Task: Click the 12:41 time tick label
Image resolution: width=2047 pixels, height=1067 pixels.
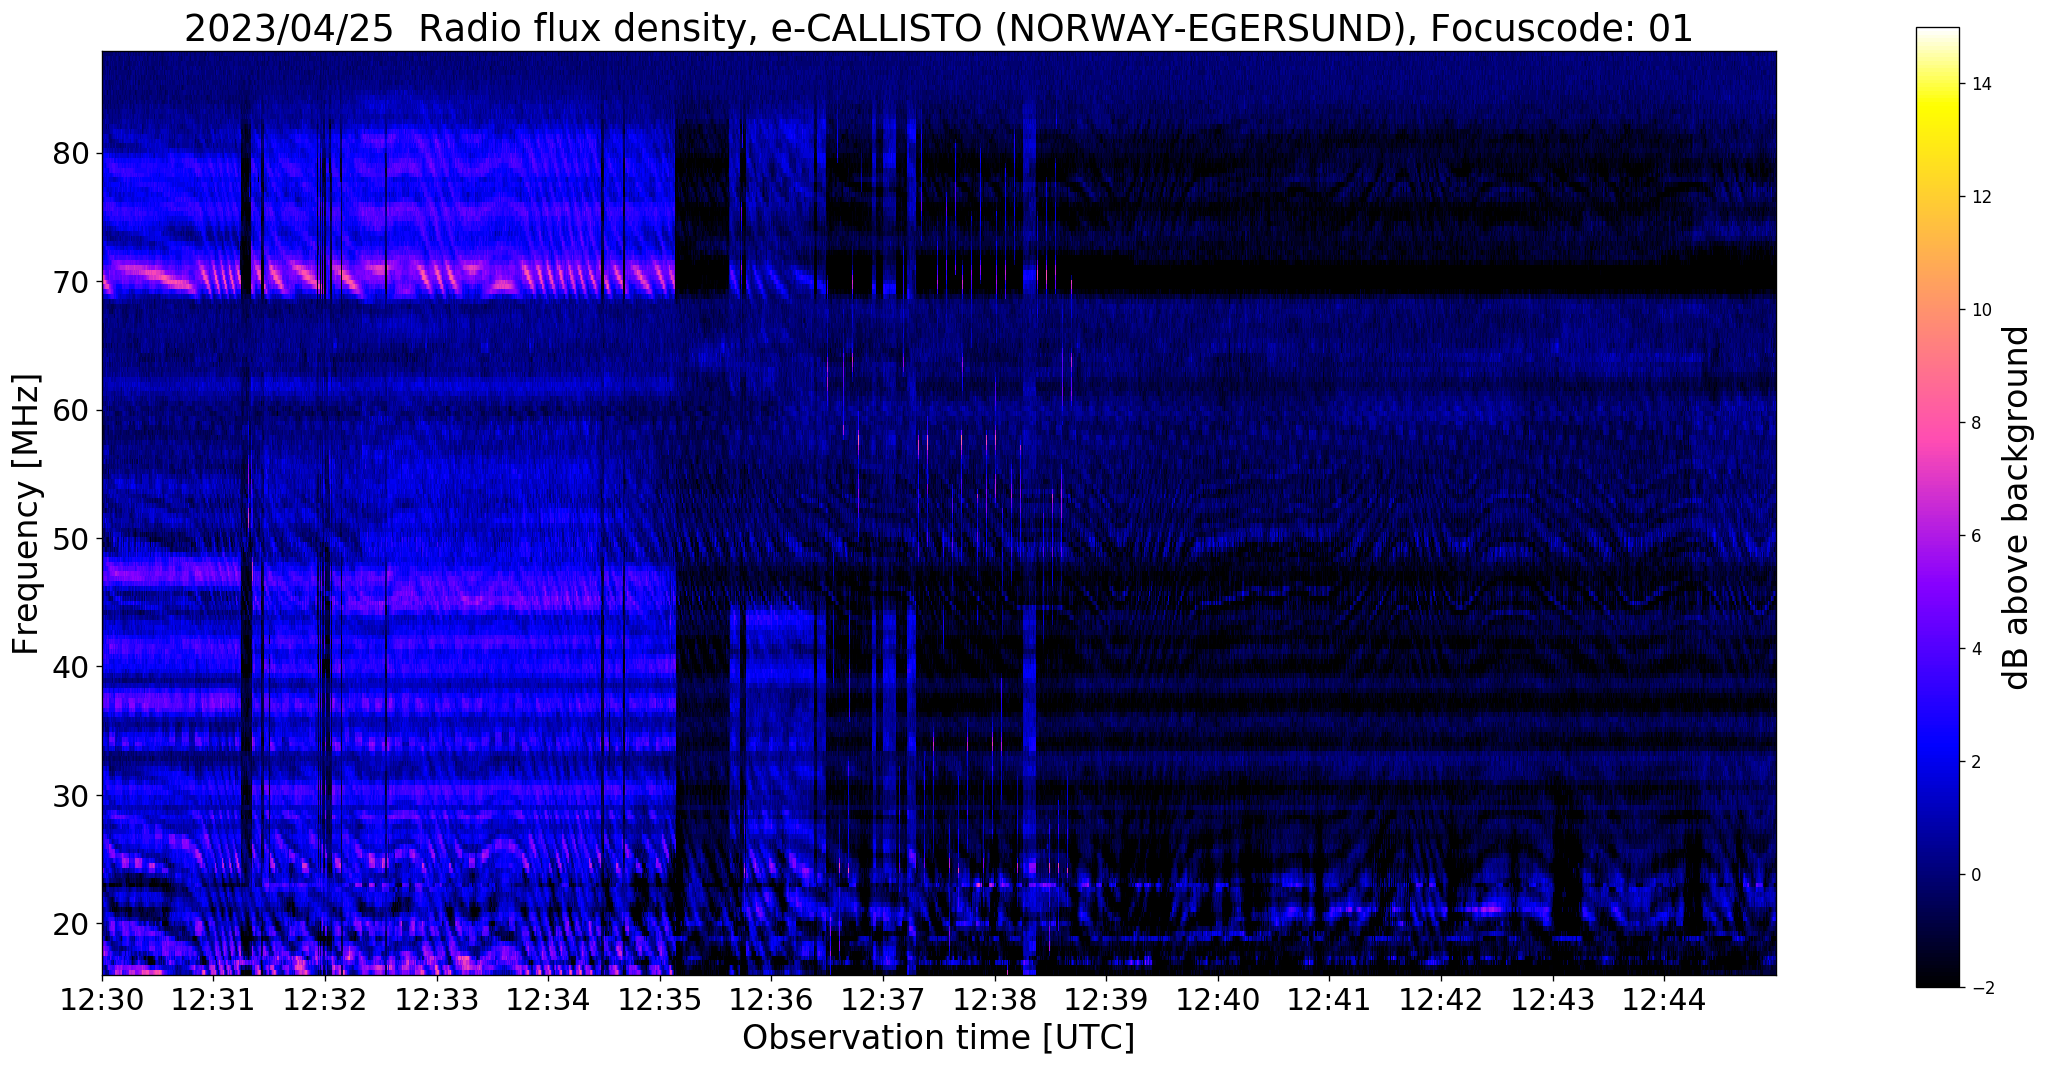Action: (x=1329, y=1000)
